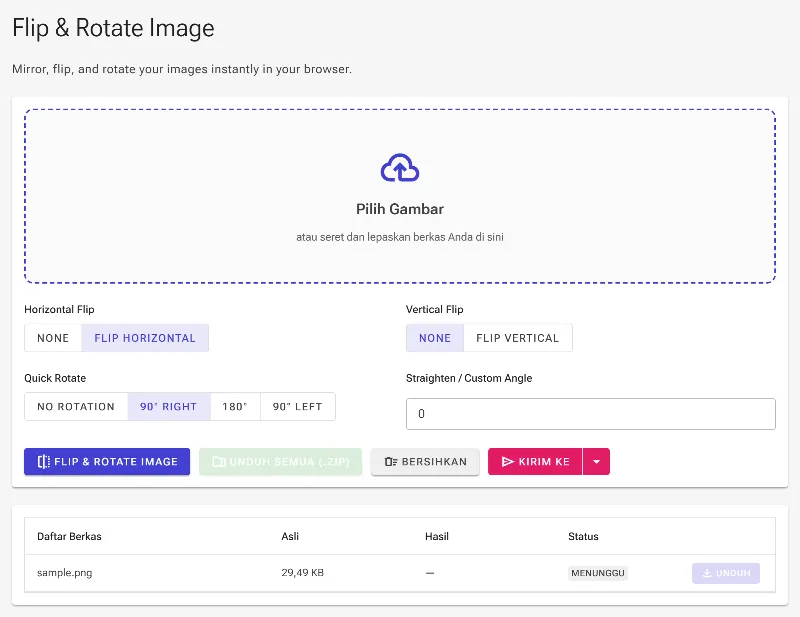Click the Status column header
This screenshot has width=800, height=617.
(x=583, y=536)
